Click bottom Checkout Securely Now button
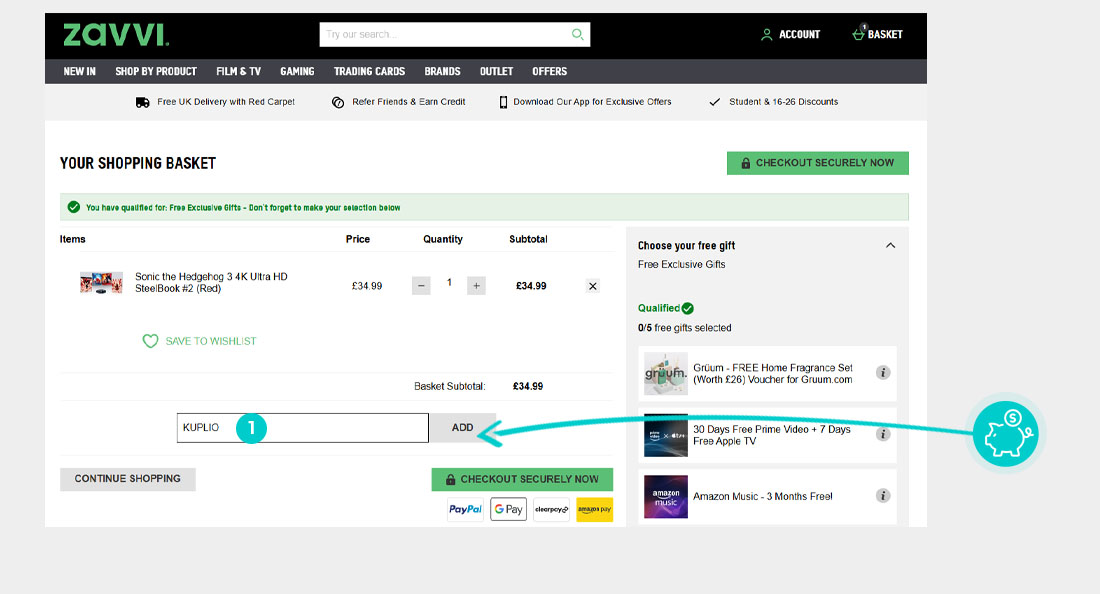This screenshot has width=1100, height=594. point(522,479)
